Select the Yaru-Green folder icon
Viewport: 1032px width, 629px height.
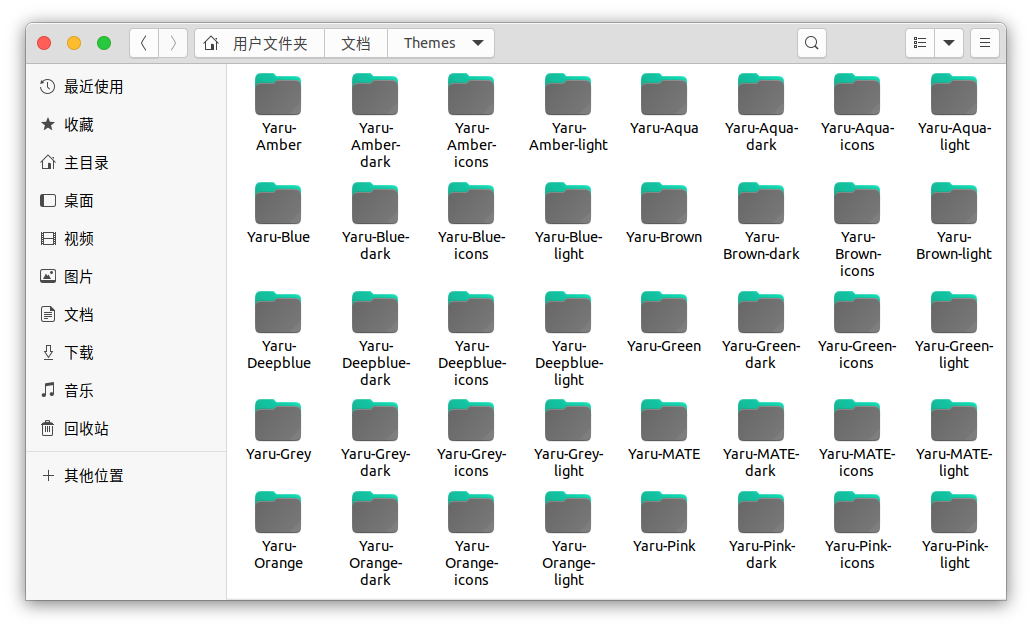[663, 312]
